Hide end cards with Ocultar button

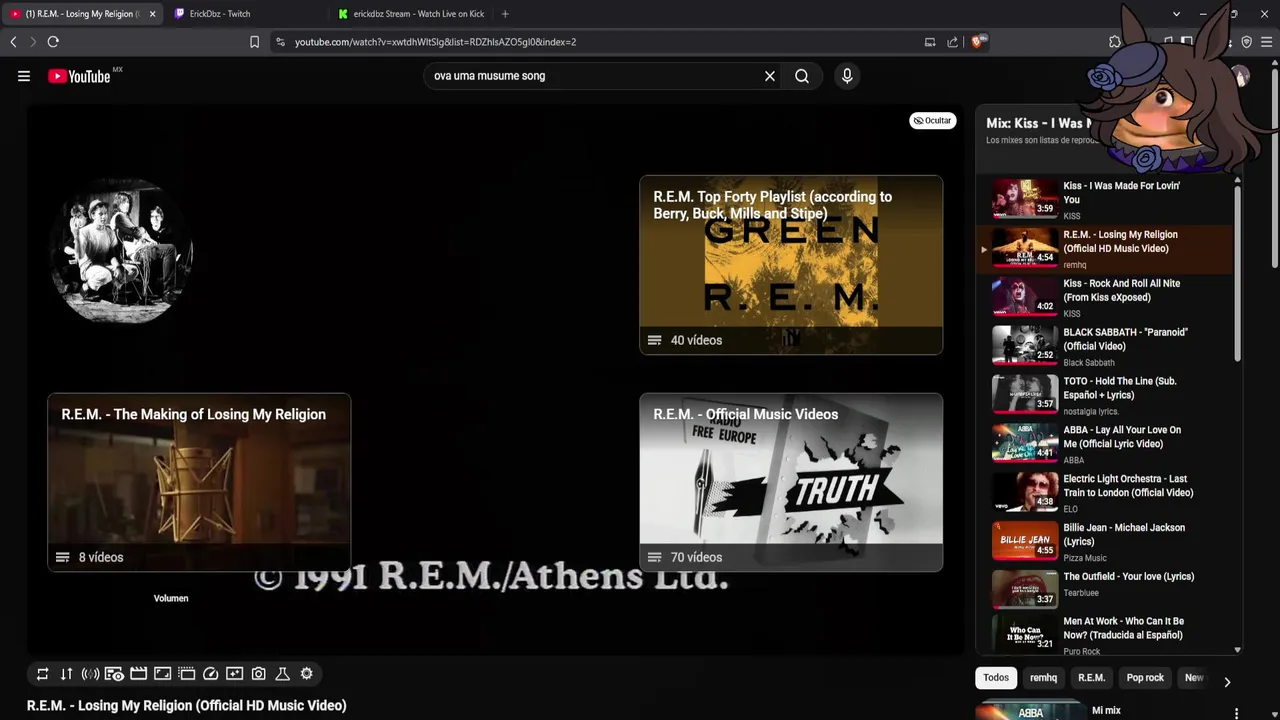(932, 121)
